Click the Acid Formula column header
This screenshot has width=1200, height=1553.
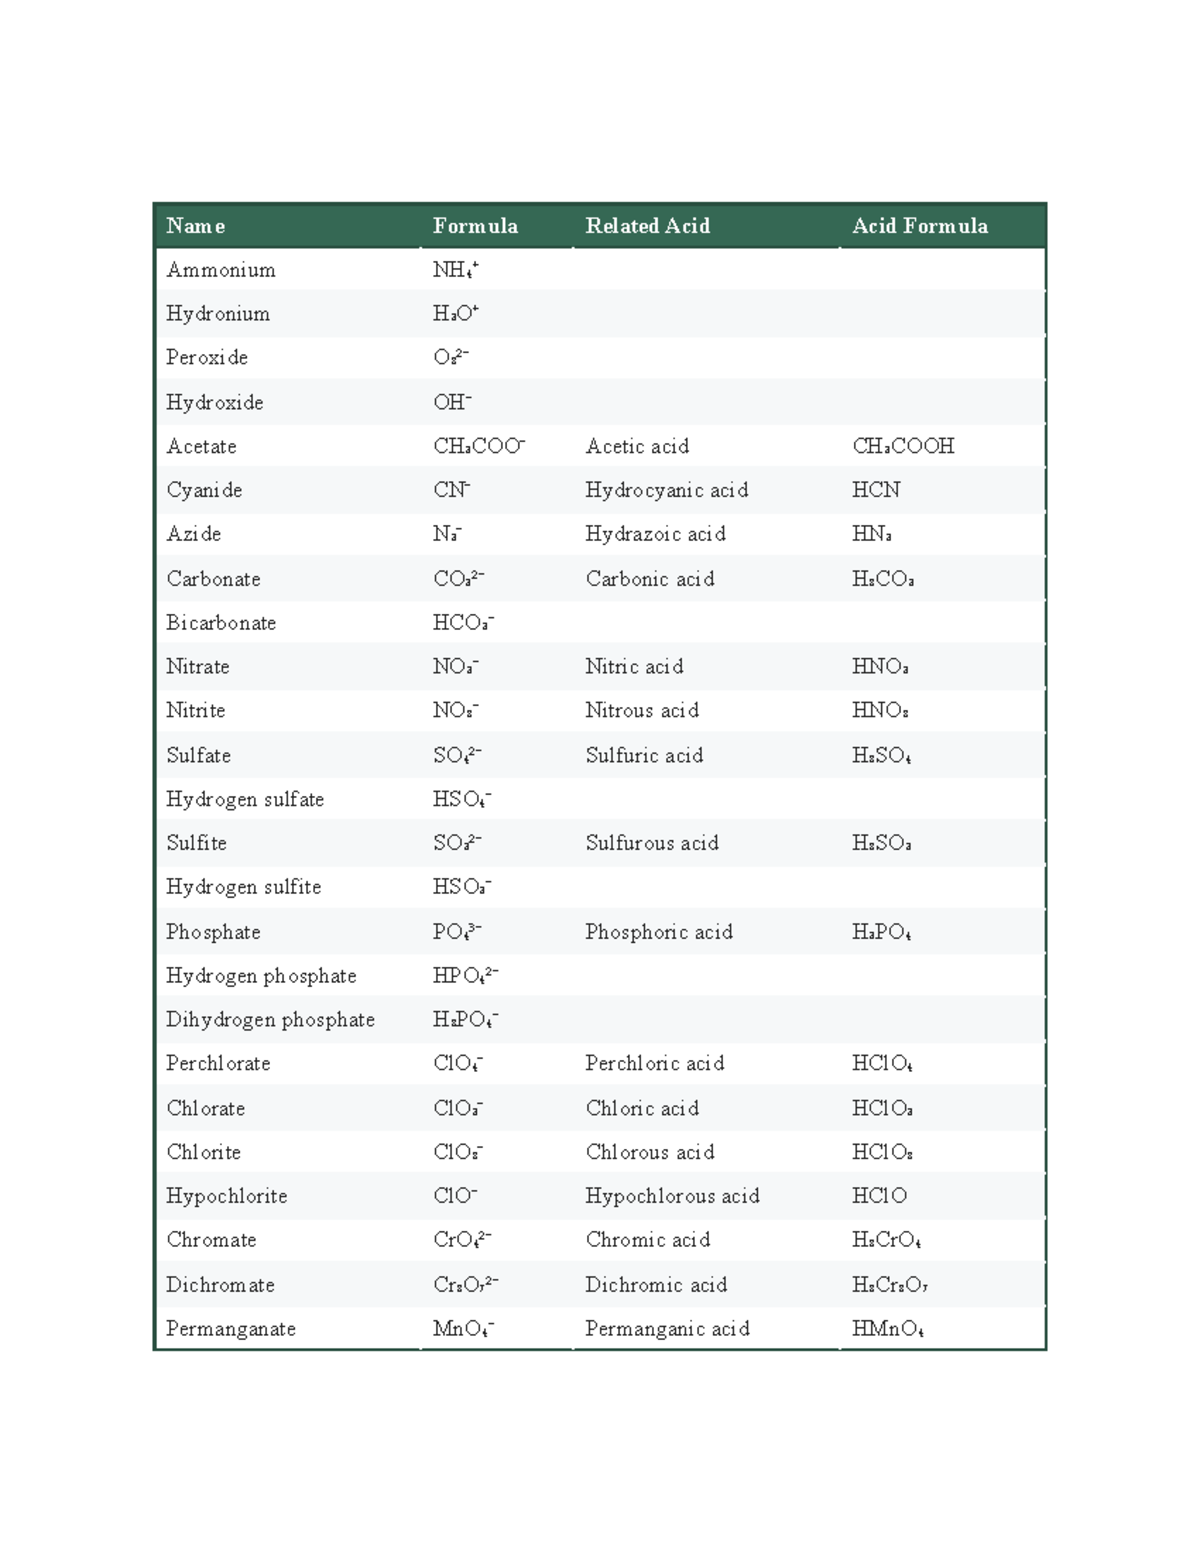coord(920,226)
